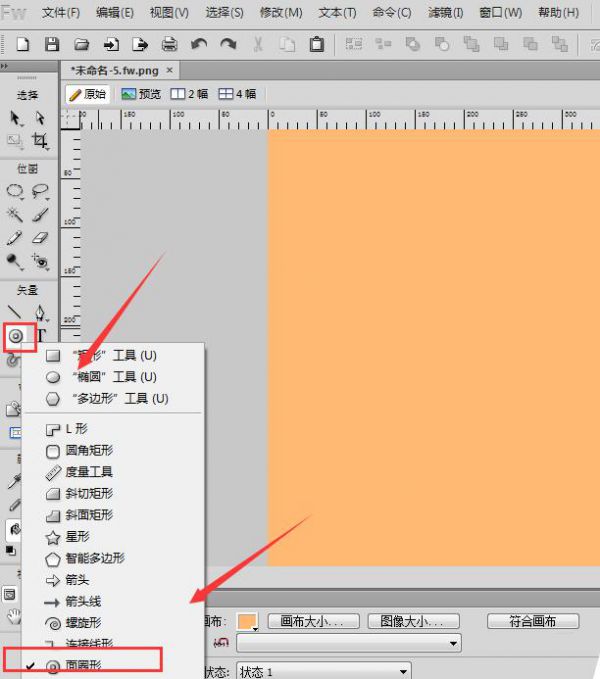
Task: Open the orange canvas color swatch
Action: [248, 621]
